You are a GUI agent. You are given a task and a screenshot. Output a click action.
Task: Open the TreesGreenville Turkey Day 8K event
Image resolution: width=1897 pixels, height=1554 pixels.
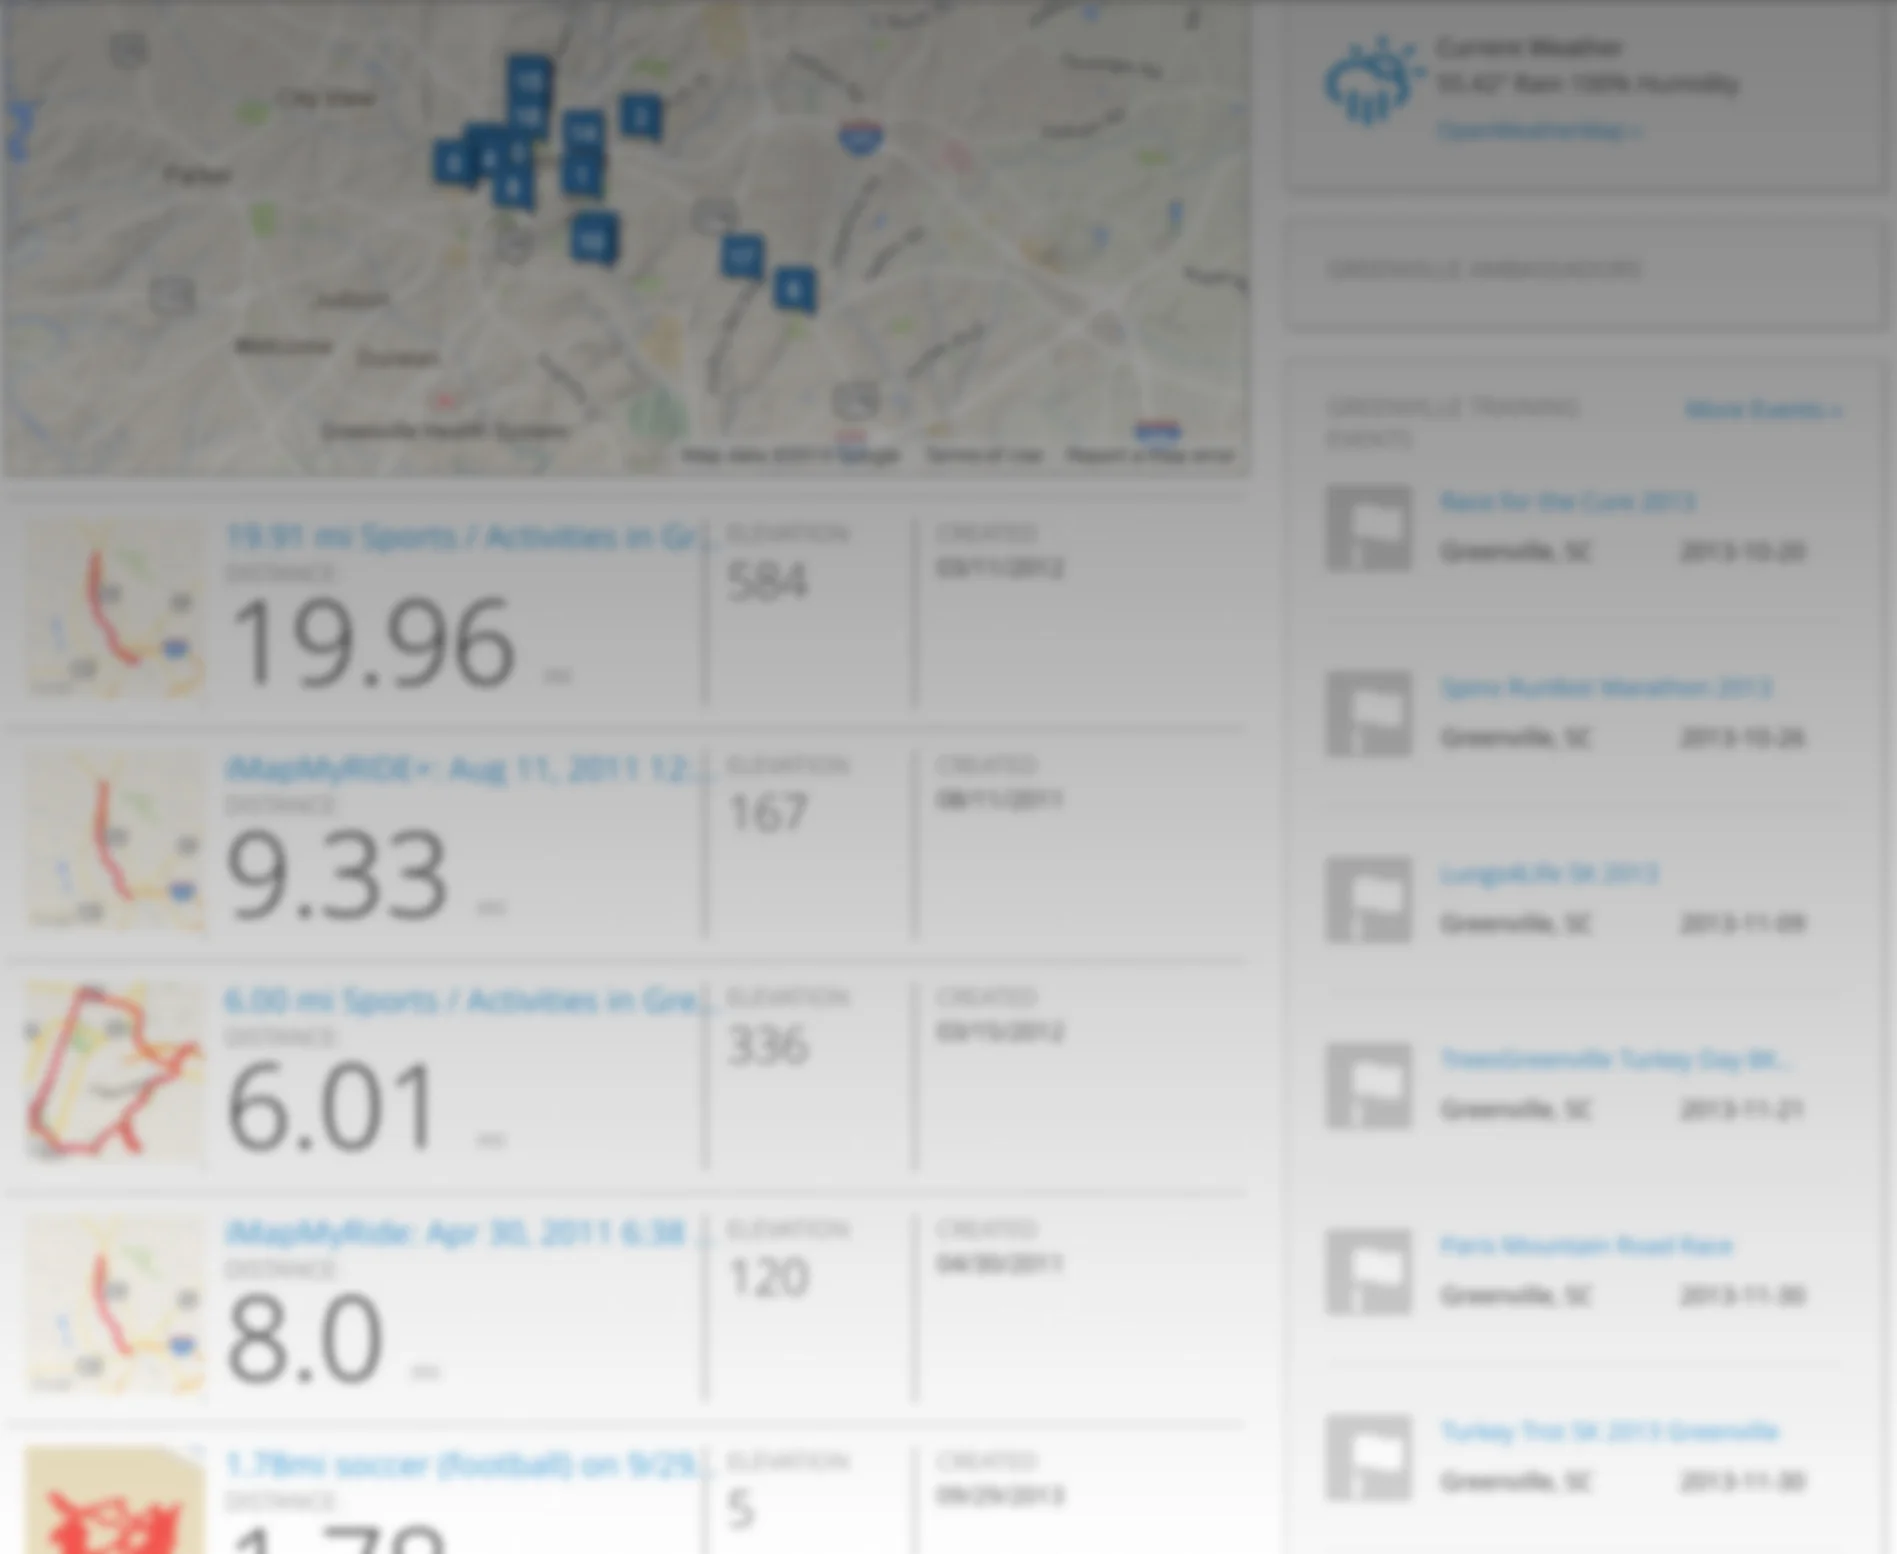[1614, 1059]
